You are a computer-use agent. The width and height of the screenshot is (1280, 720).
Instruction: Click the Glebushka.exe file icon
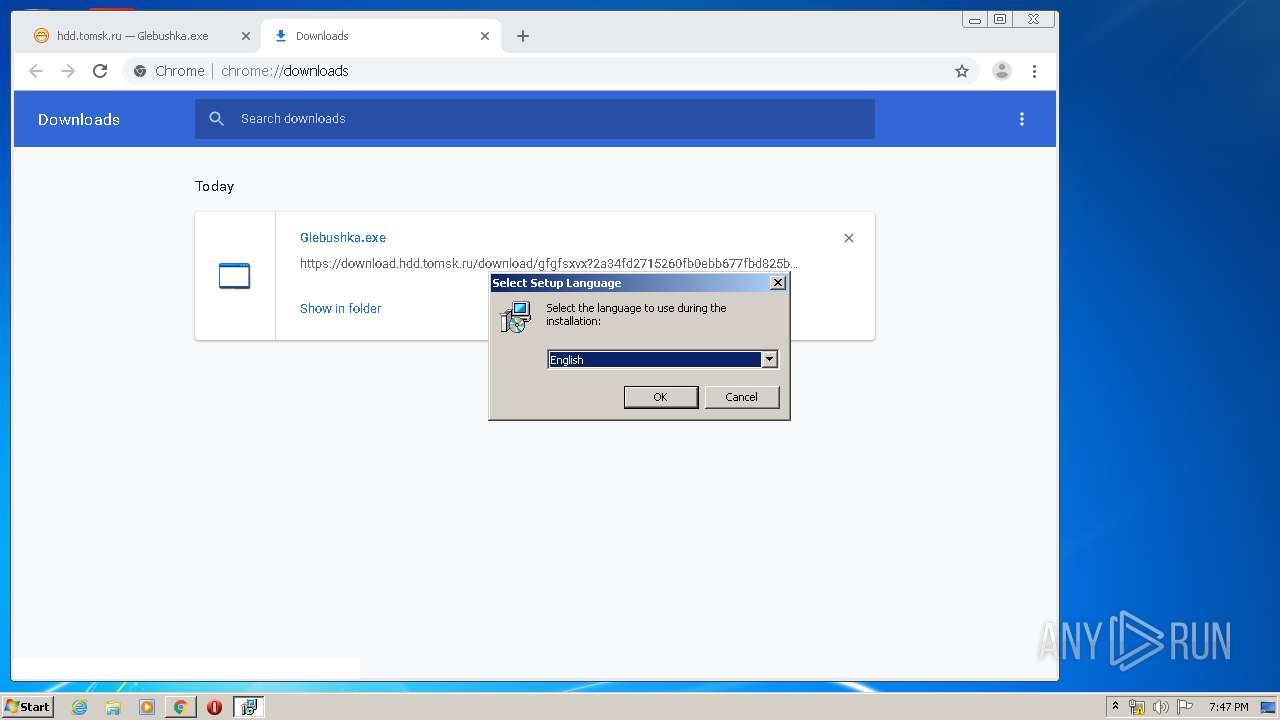[x=234, y=276]
